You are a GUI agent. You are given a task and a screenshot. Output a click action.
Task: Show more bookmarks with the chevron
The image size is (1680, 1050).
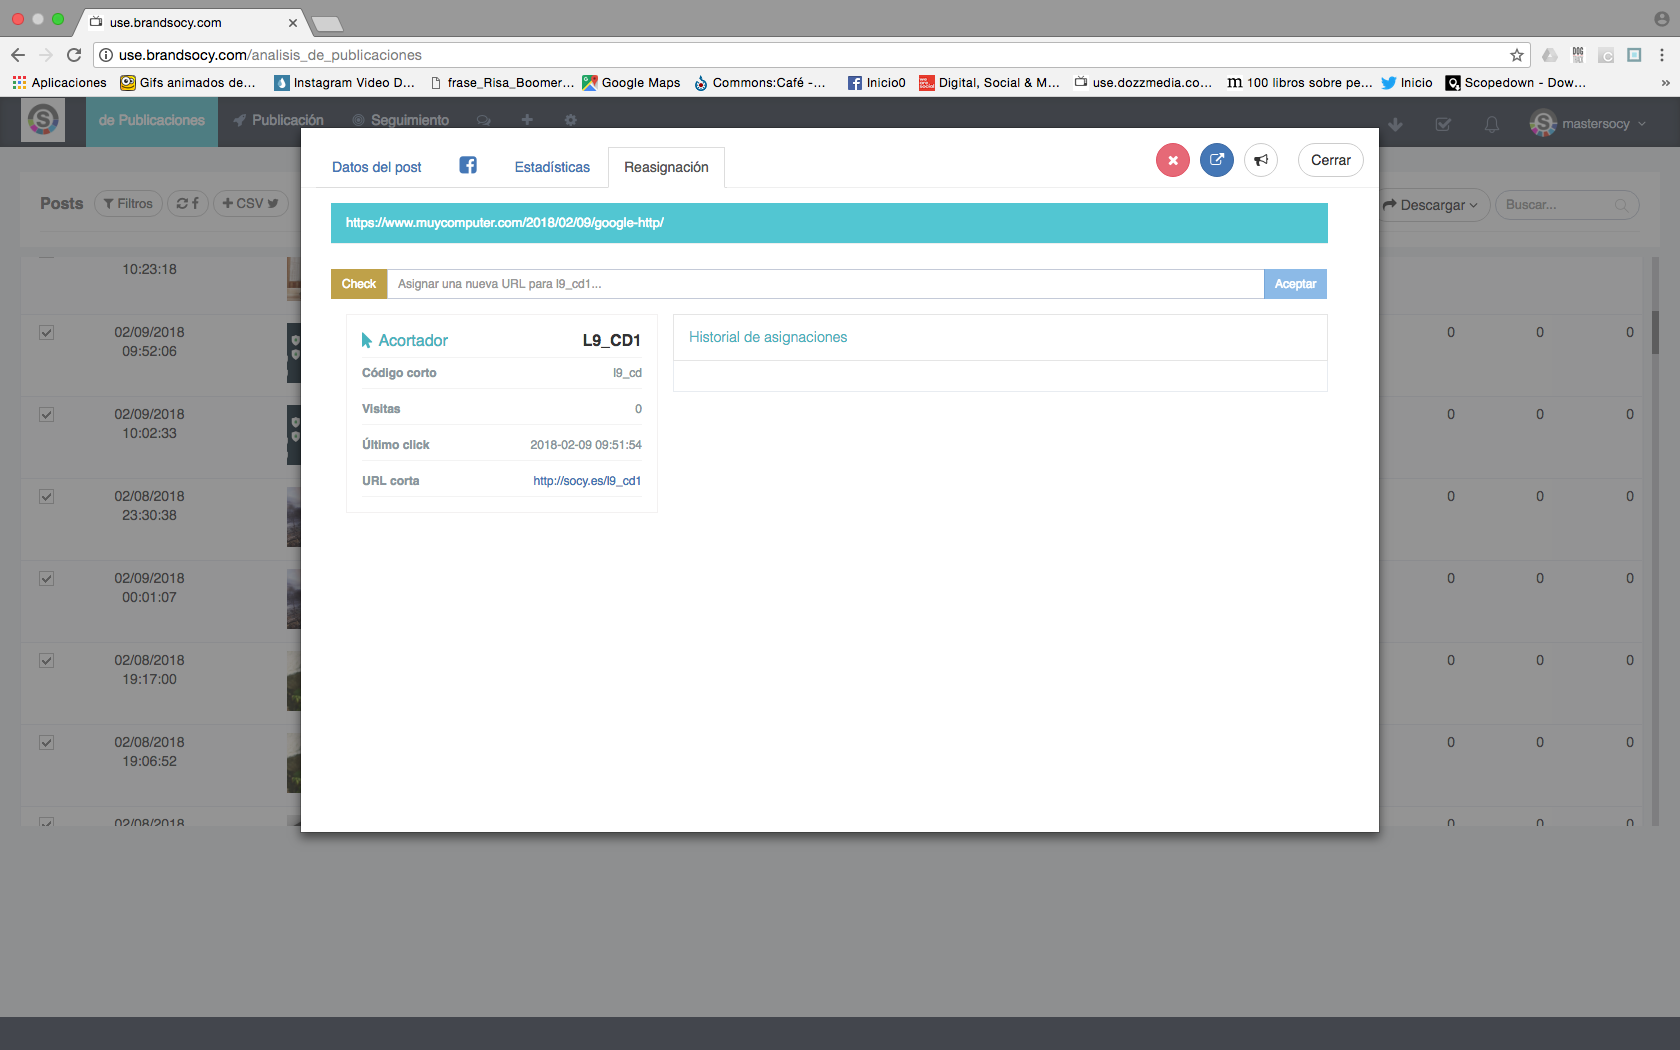(x=1665, y=83)
